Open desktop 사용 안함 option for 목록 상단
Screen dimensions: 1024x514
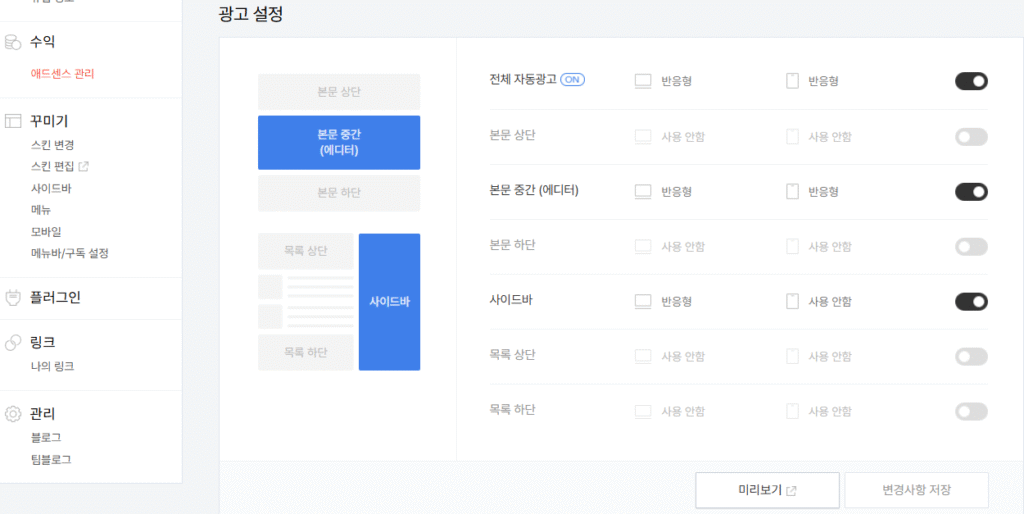pos(683,357)
